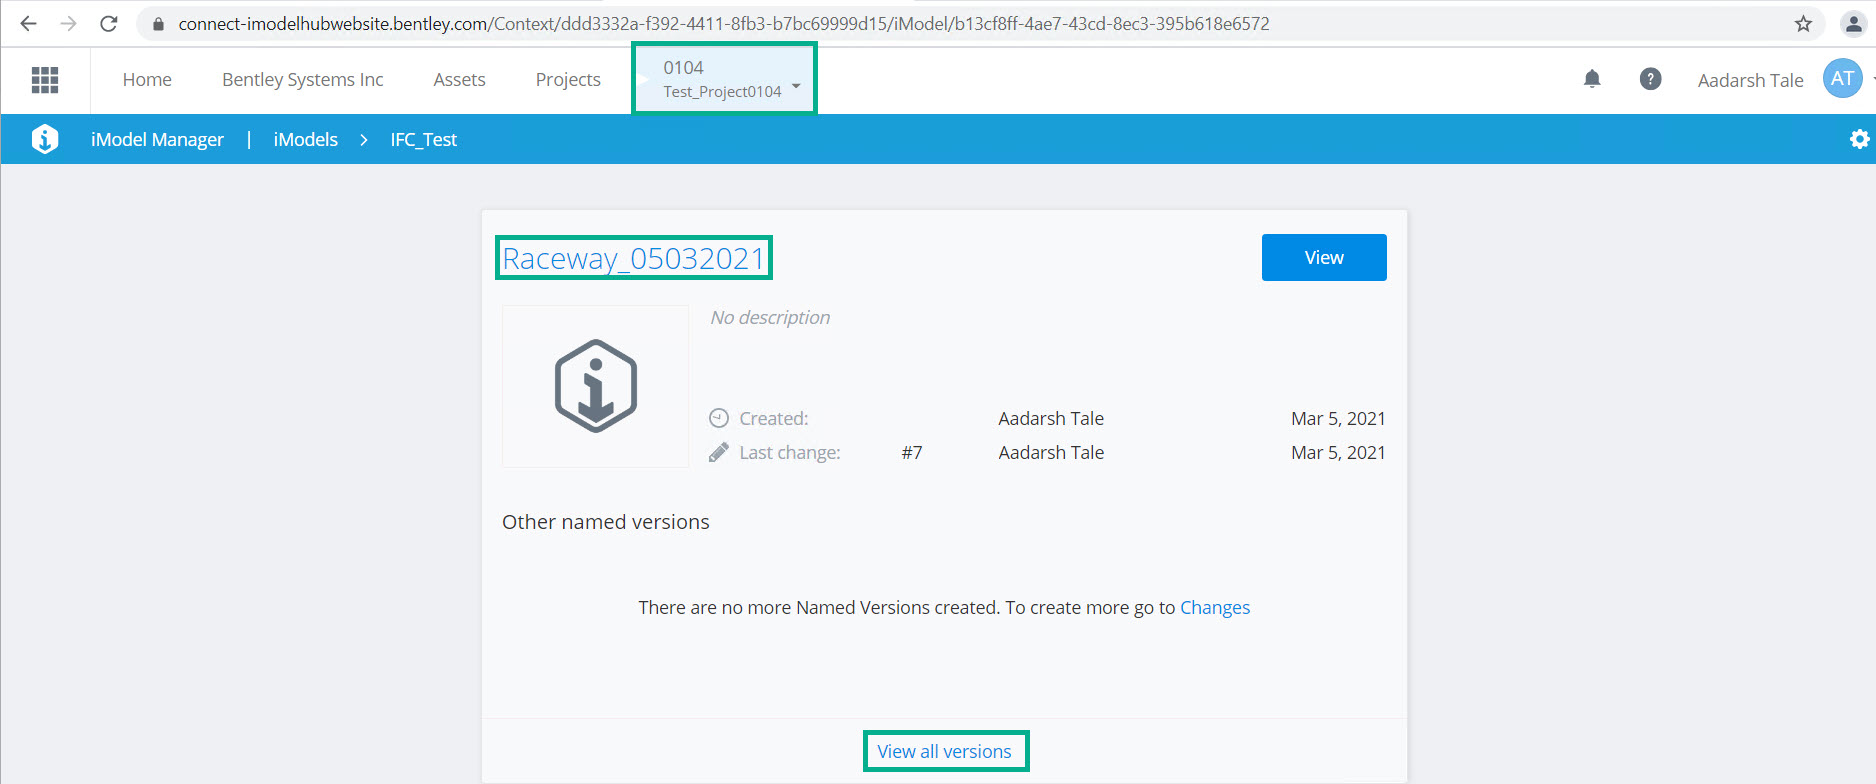
Task: Open help with the question mark icon
Action: [x=1651, y=79]
